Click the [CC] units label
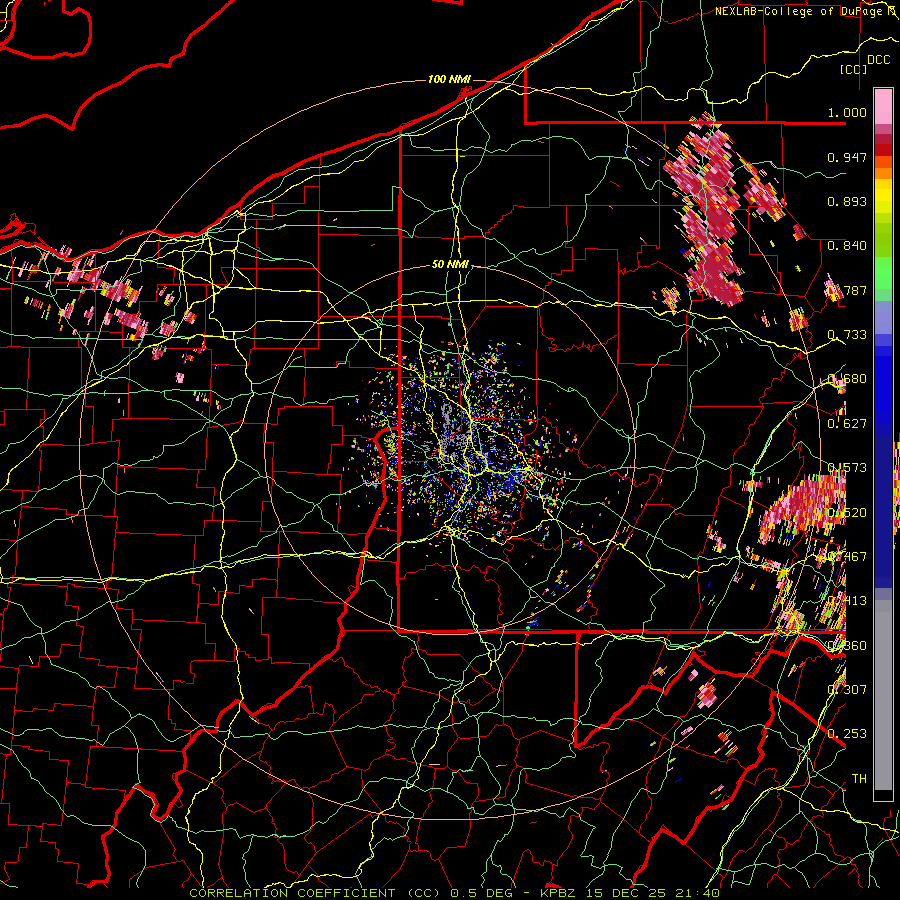The image size is (900, 900). pos(854,69)
